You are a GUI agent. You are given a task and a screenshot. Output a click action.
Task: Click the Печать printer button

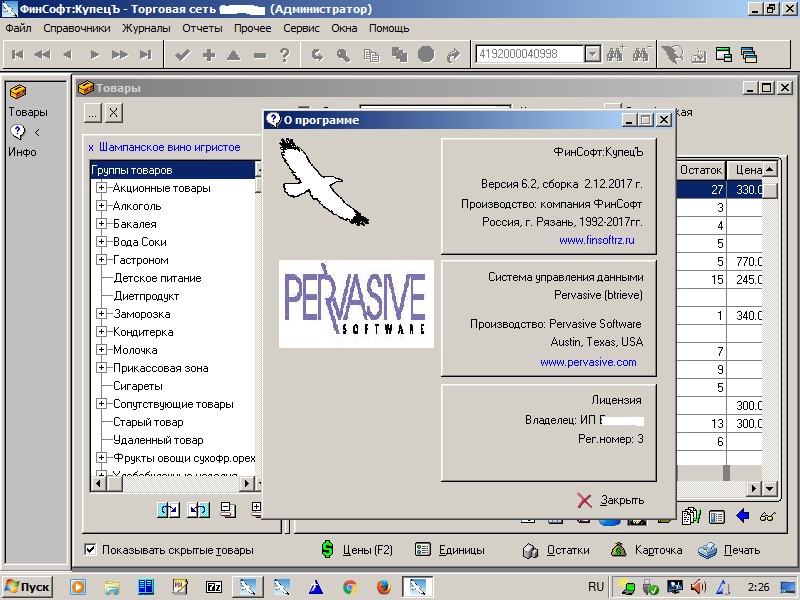pyautogui.click(x=729, y=550)
